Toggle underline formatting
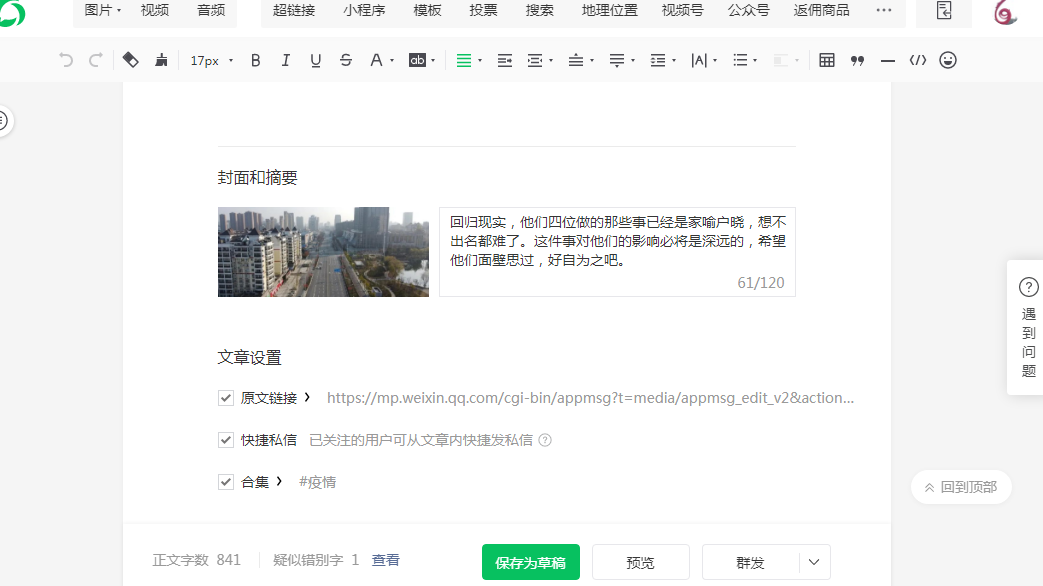This screenshot has width=1043, height=586. (x=315, y=61)
